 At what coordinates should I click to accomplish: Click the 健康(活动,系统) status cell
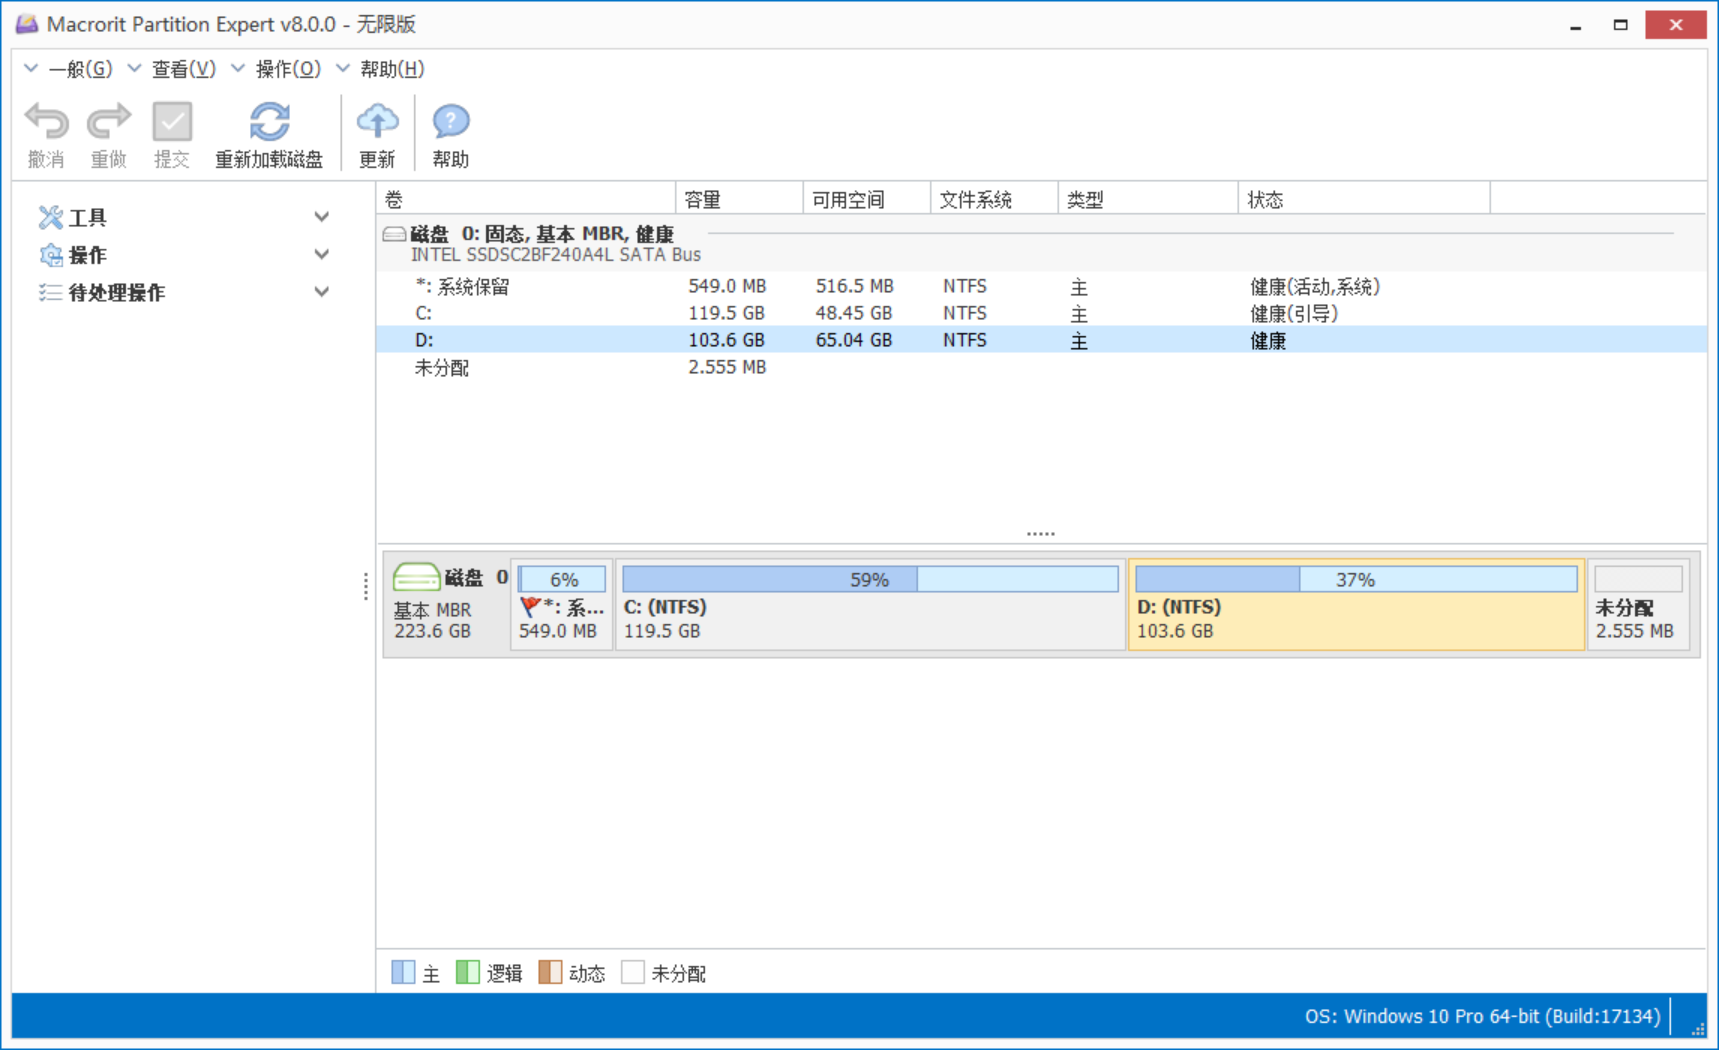point(1314,287)
